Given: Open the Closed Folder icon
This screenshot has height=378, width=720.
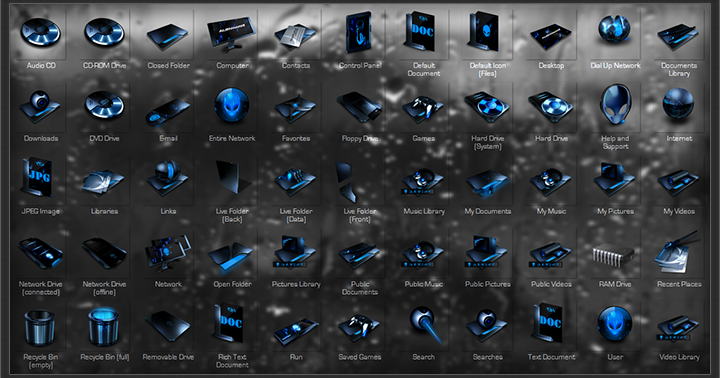Looking at the screenshot, I should (x=168, y=36).
